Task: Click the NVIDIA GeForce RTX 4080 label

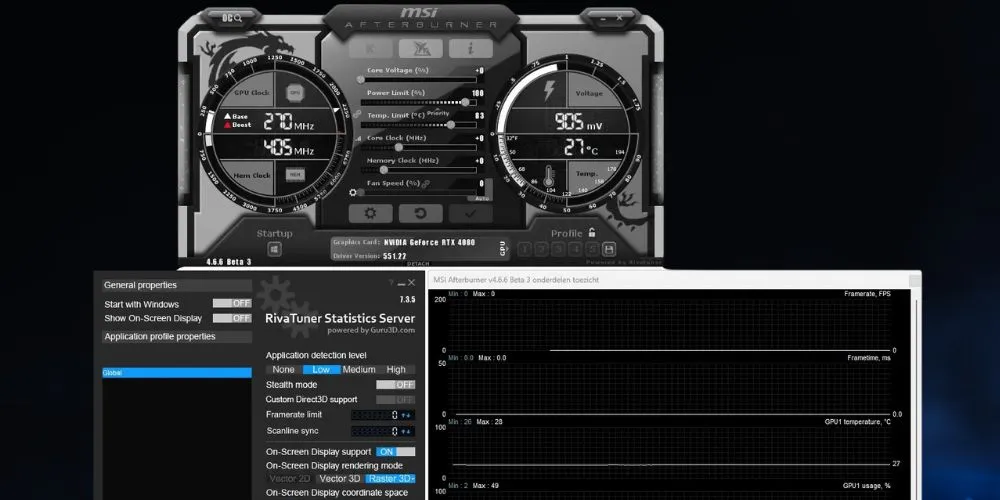Action: 430,242
